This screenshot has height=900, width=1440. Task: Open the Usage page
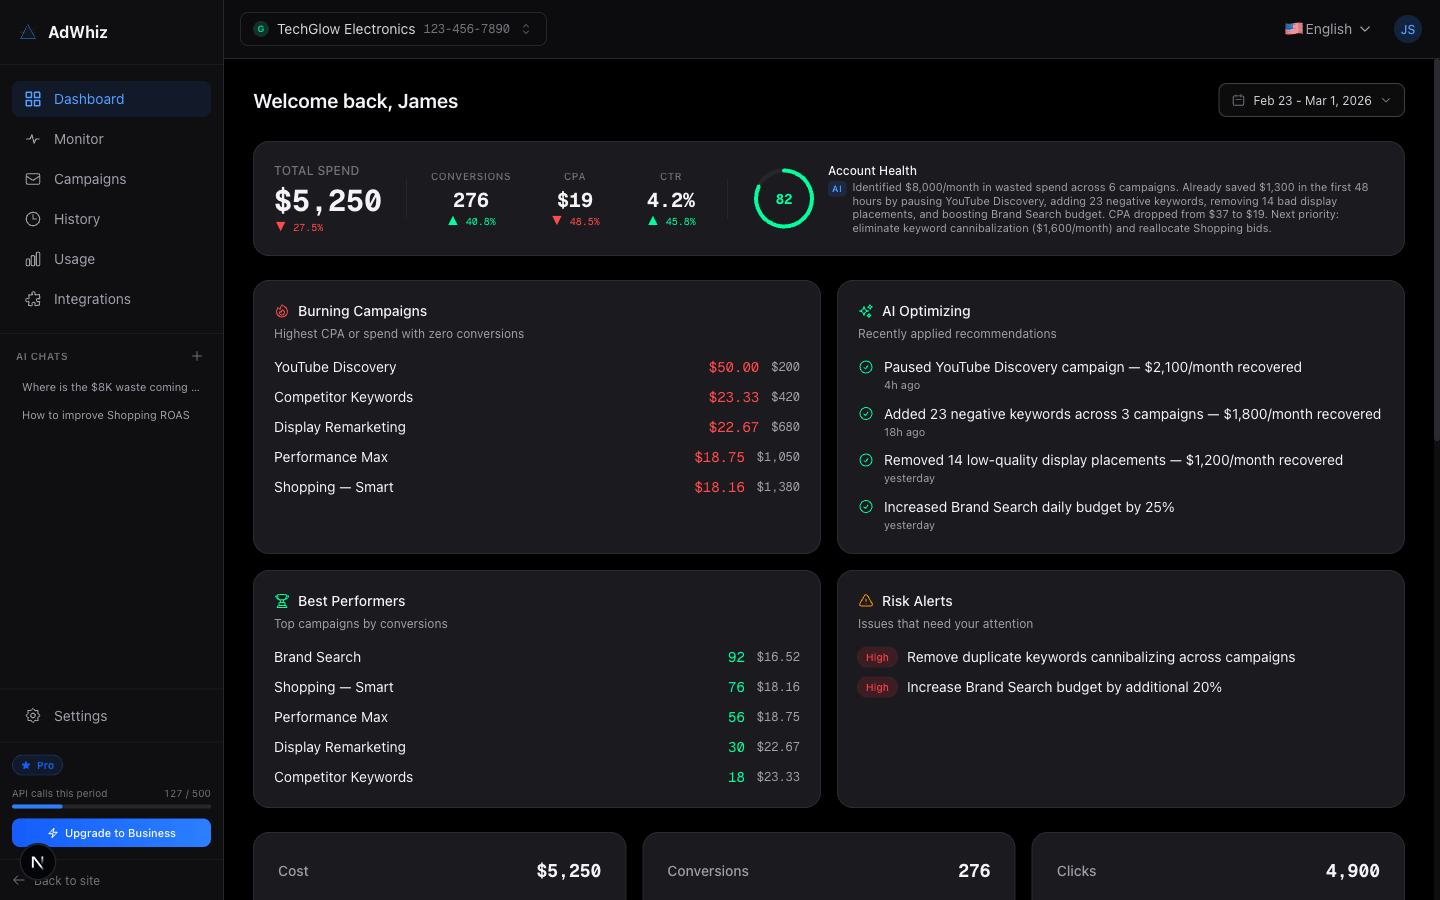[111, 259]
